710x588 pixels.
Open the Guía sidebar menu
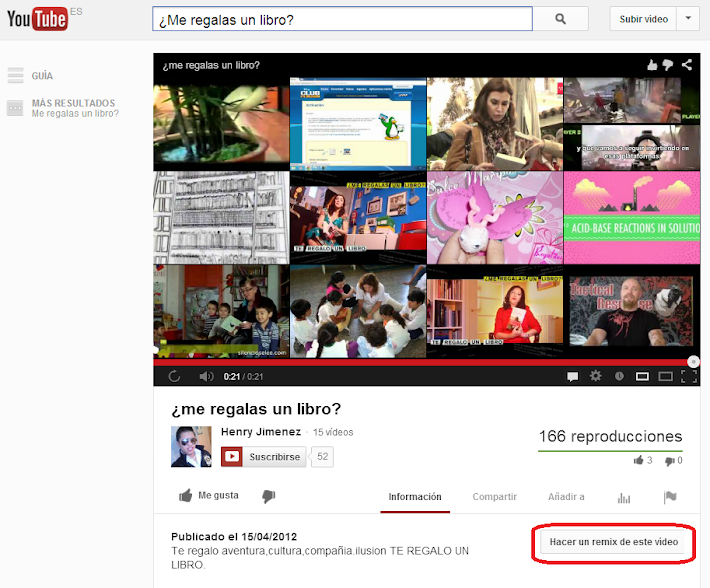(x=42, y=76)
